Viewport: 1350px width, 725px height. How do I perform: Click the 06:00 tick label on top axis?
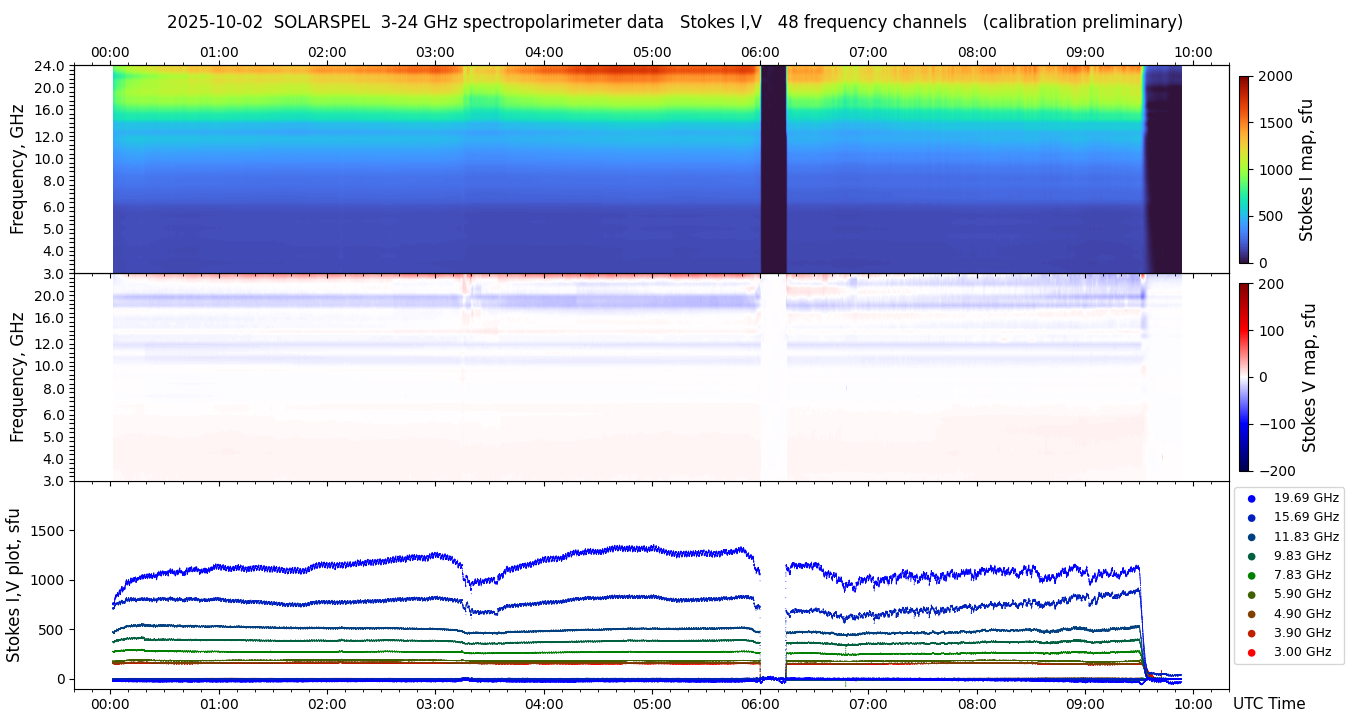(x=760, y=52)
